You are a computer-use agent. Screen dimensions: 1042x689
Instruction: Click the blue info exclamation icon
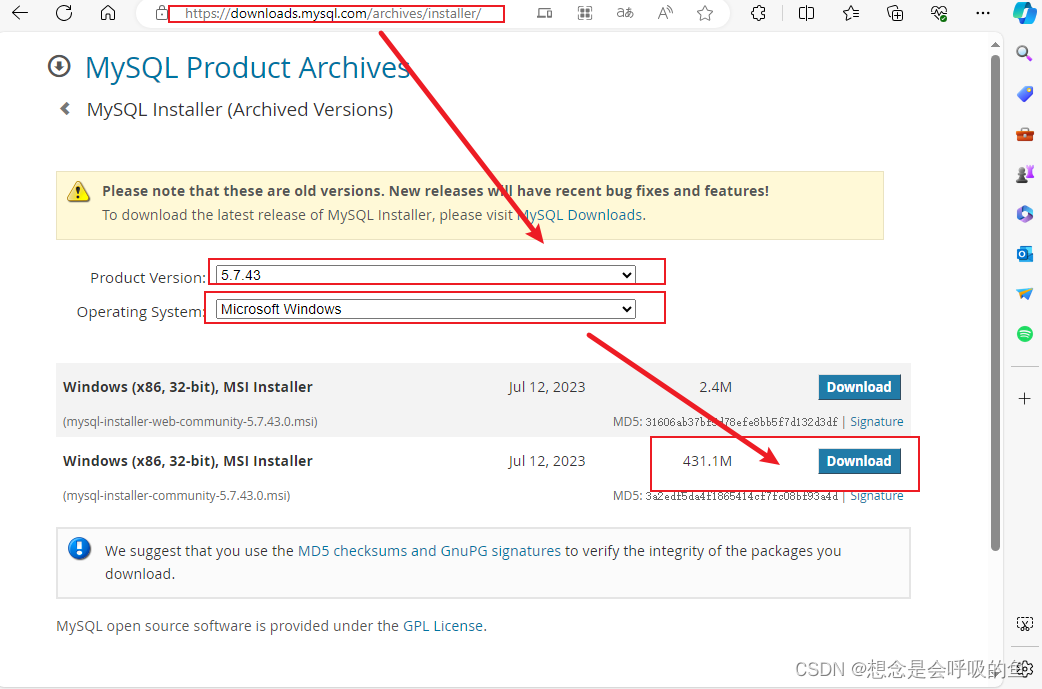coord(79,548)
